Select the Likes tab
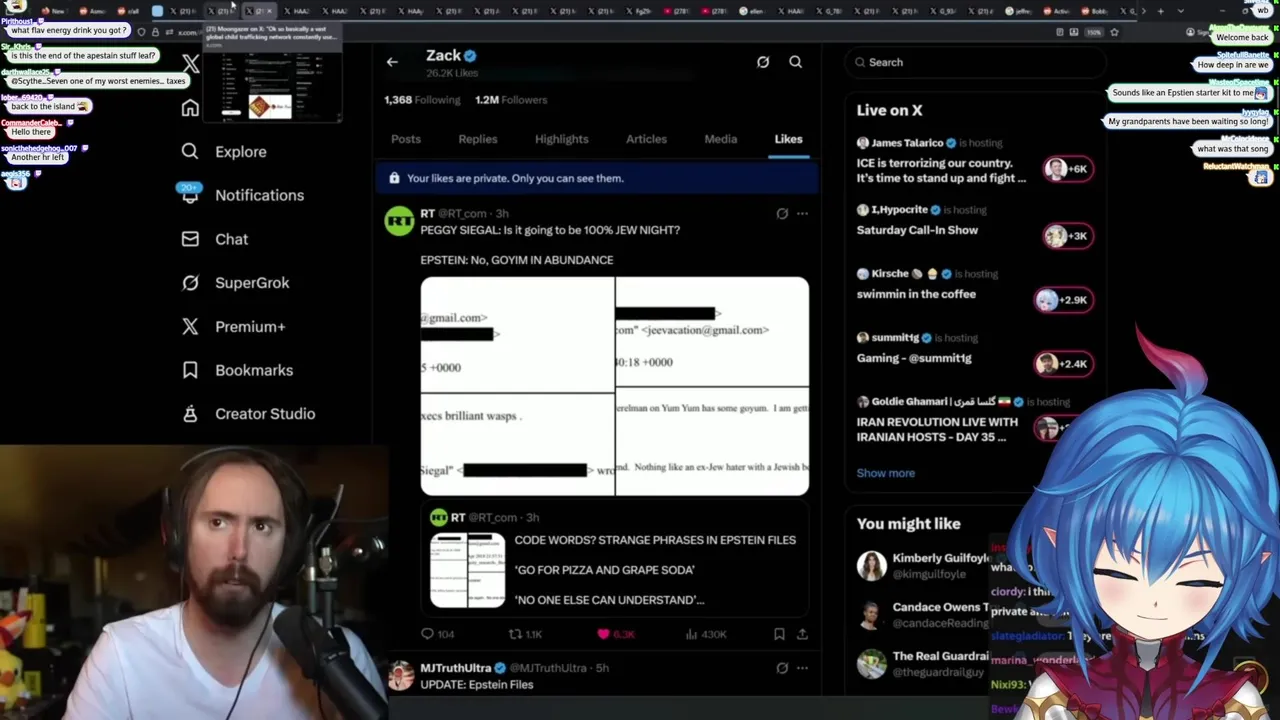Viewport: 1280px width, 720px height. point(788,139)
